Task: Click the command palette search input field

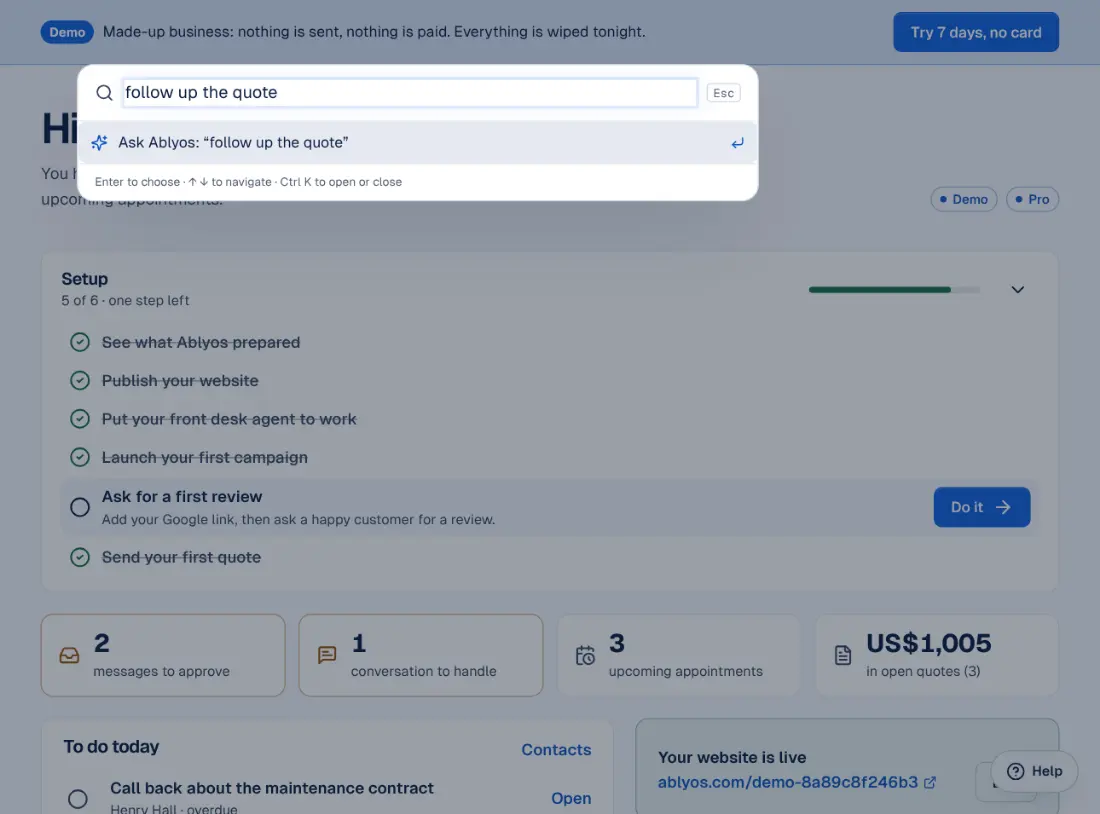Action: pos(410,93)
